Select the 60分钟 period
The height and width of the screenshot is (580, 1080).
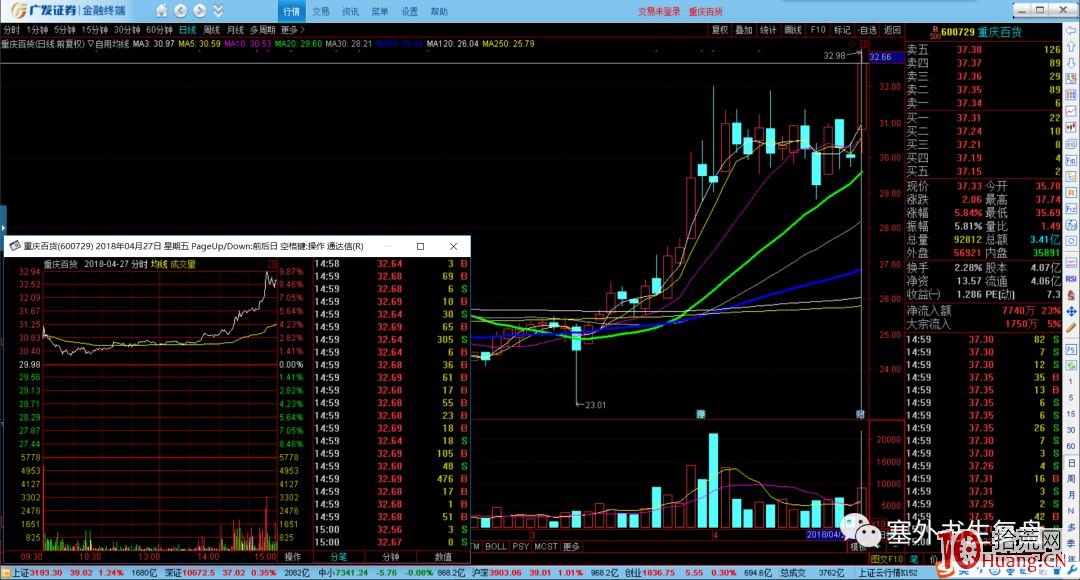click(x=159, y=30)
